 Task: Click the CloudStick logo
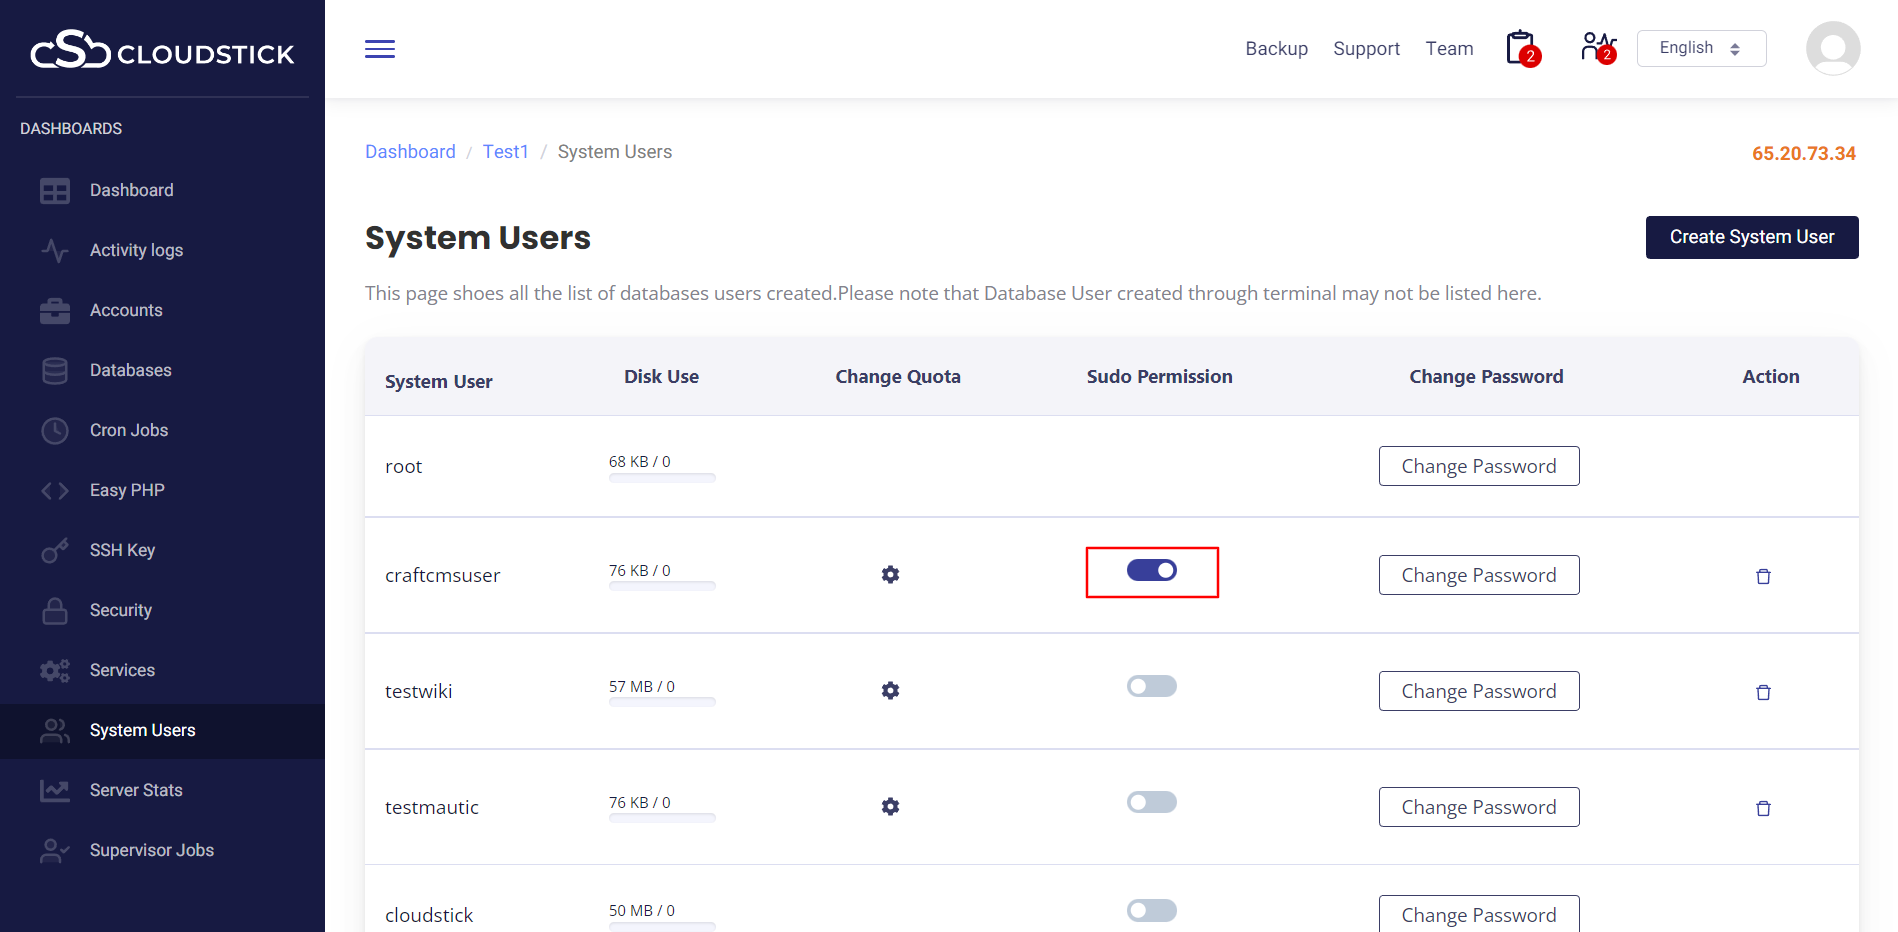click(162, 50)
